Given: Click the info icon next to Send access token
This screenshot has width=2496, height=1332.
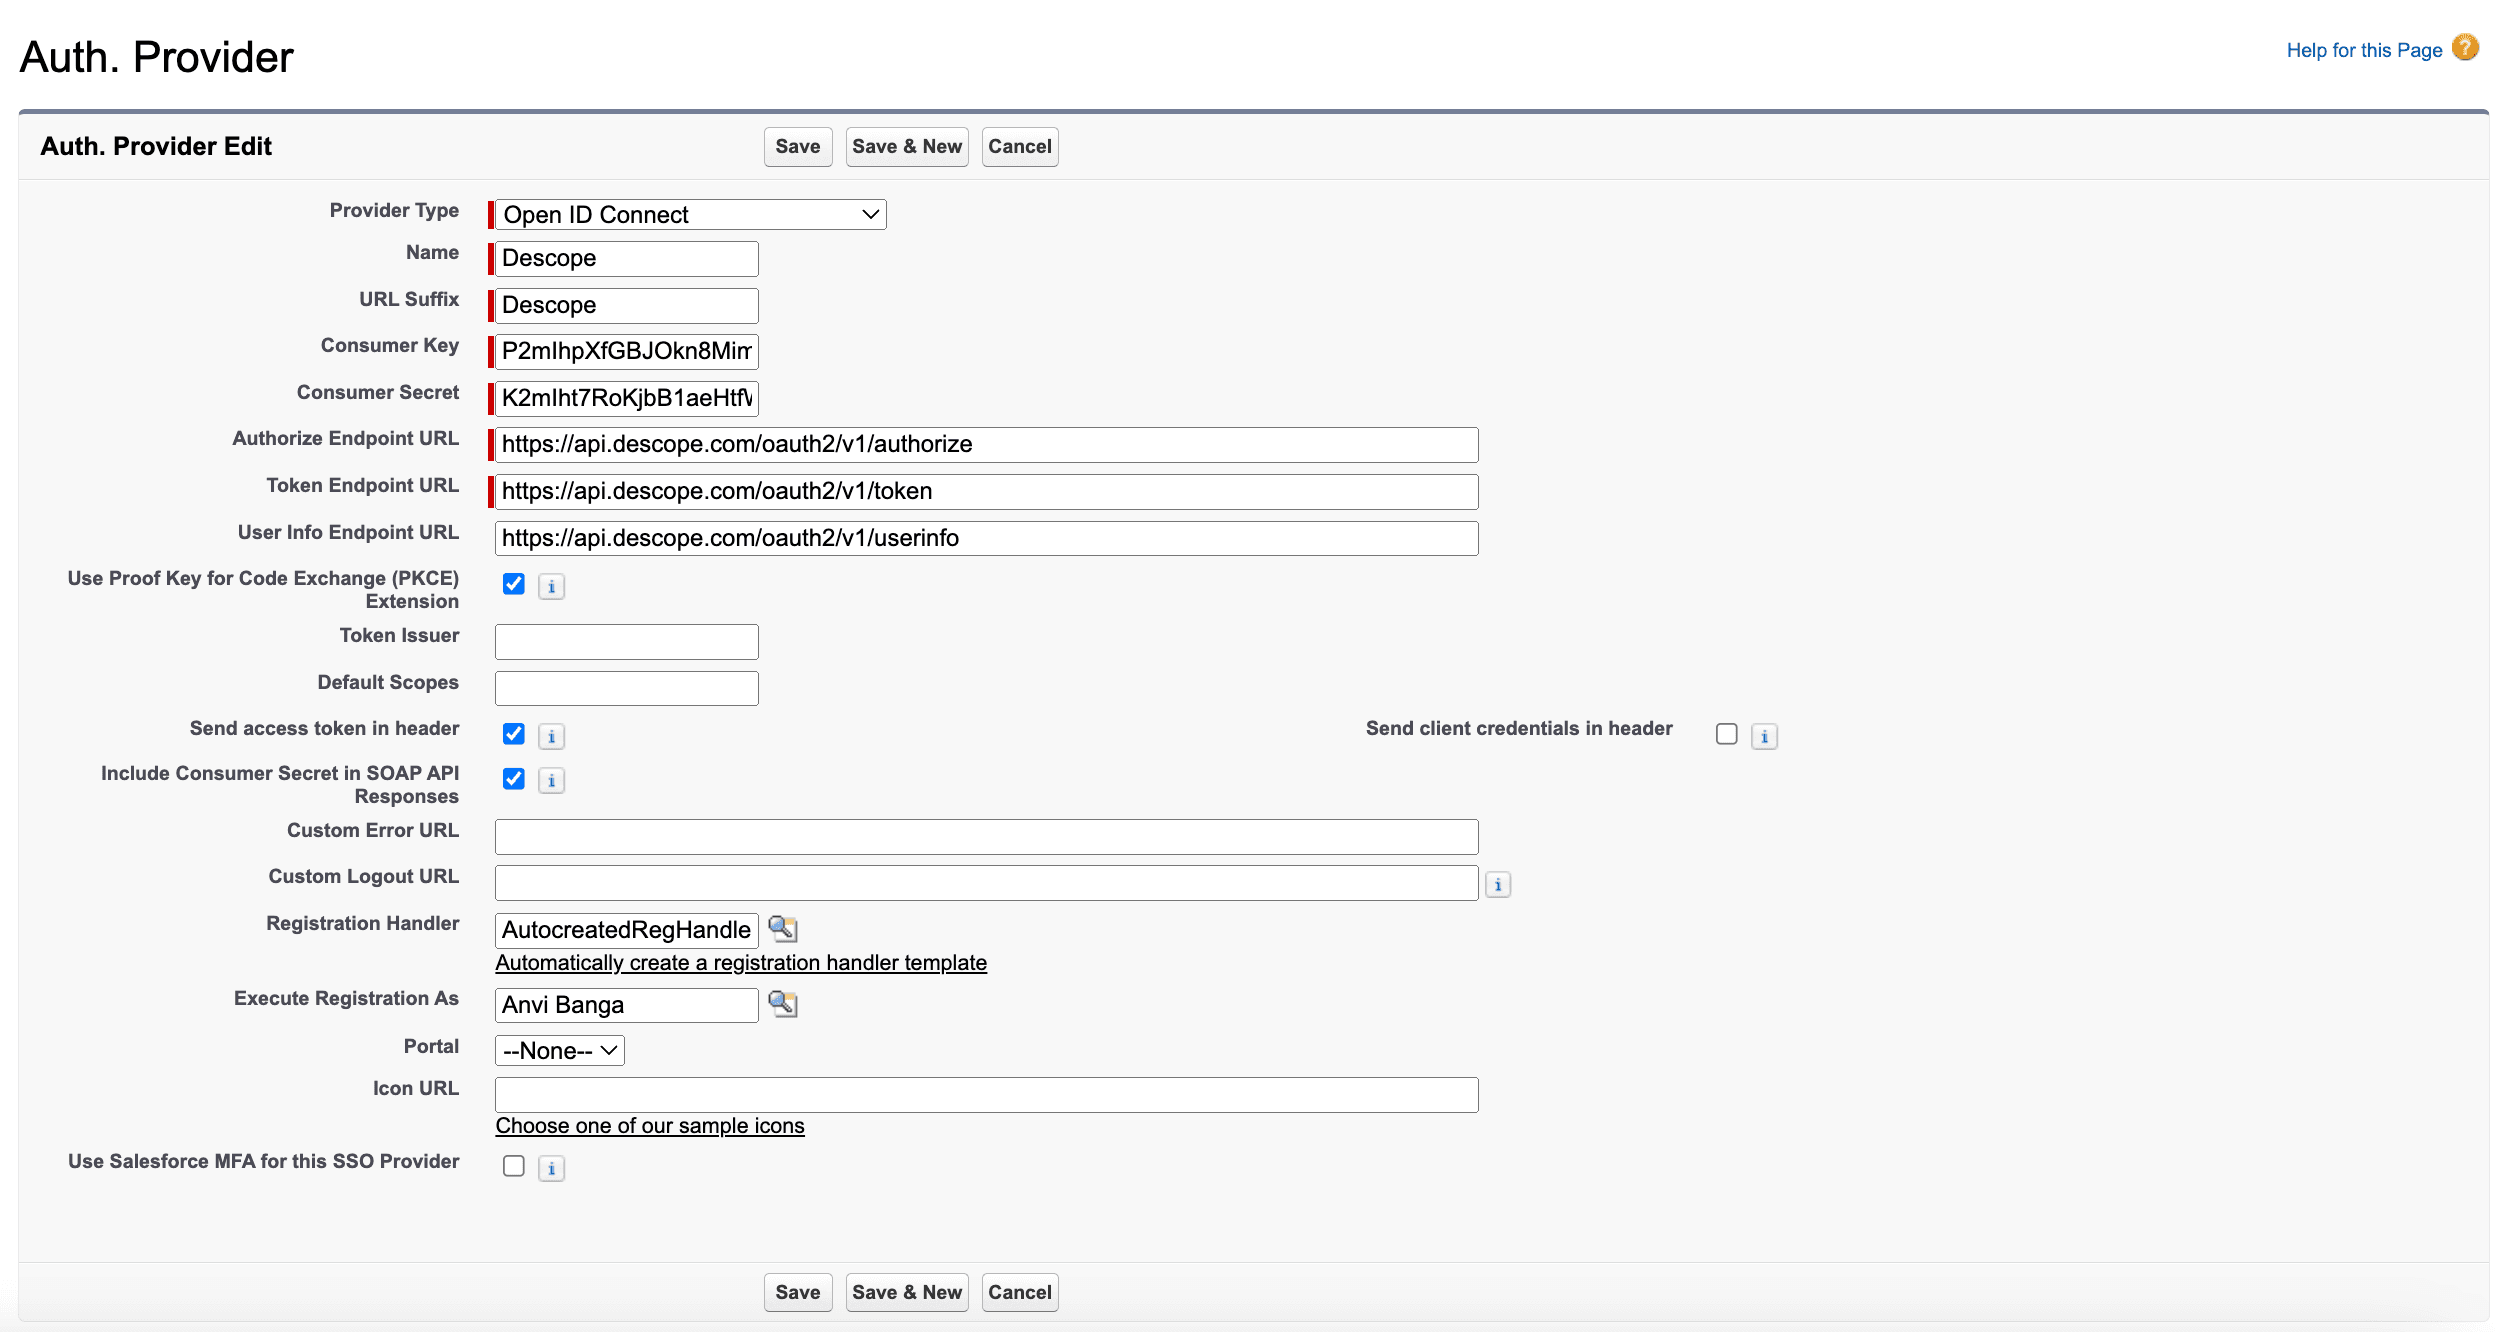Looking at the screenshot, I should click(551, 735).
